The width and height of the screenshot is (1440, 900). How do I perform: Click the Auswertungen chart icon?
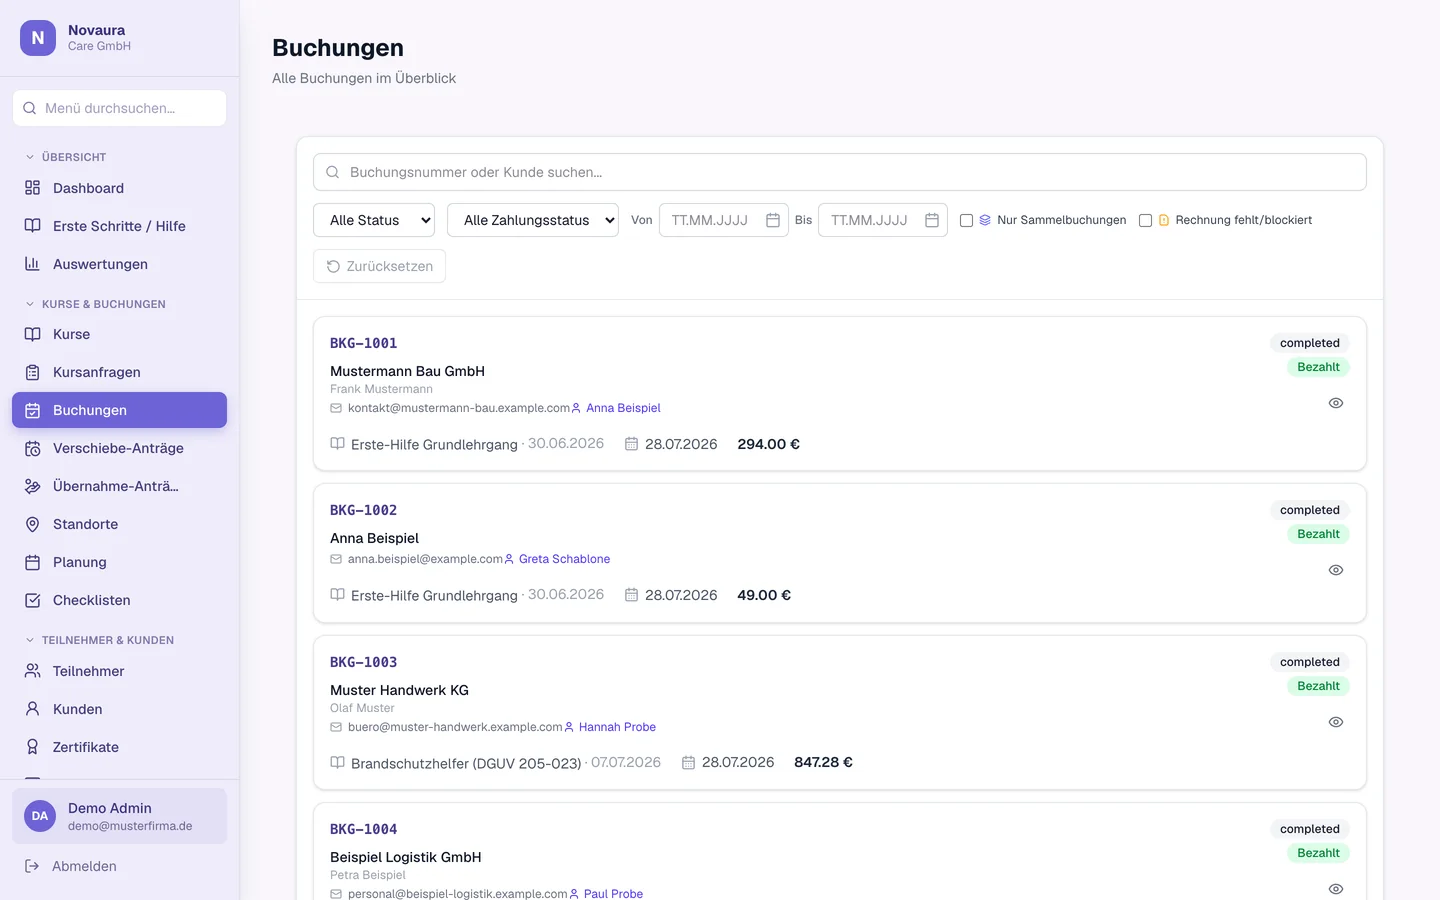(32, 264)
